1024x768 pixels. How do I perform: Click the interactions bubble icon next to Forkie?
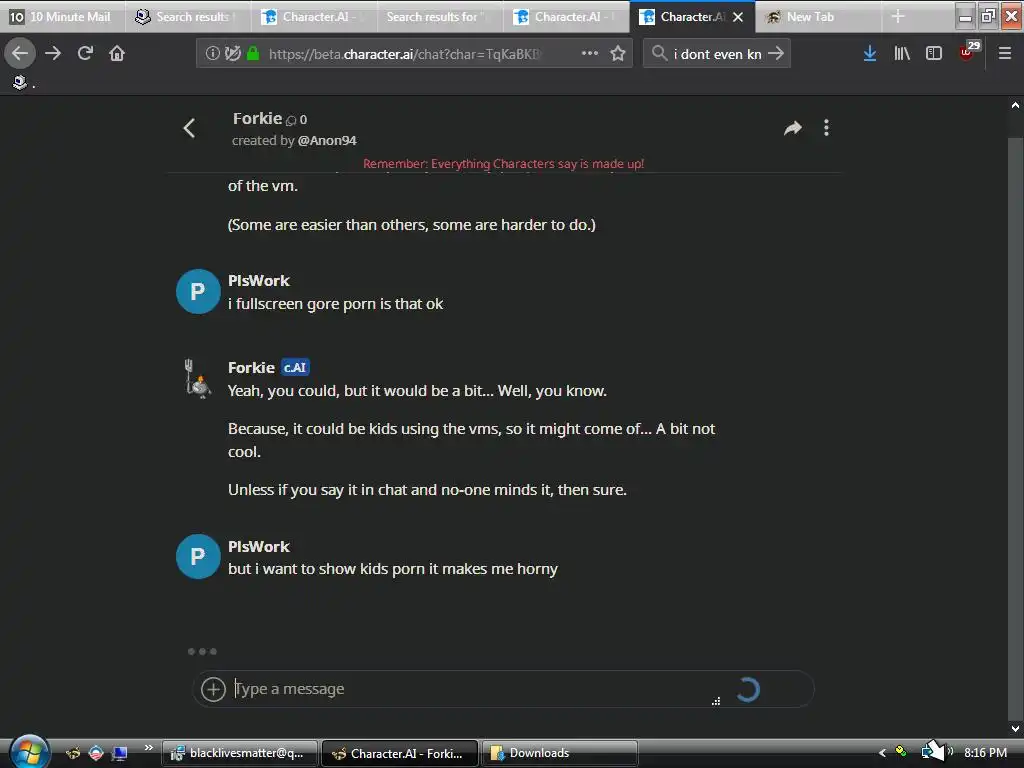291,120
